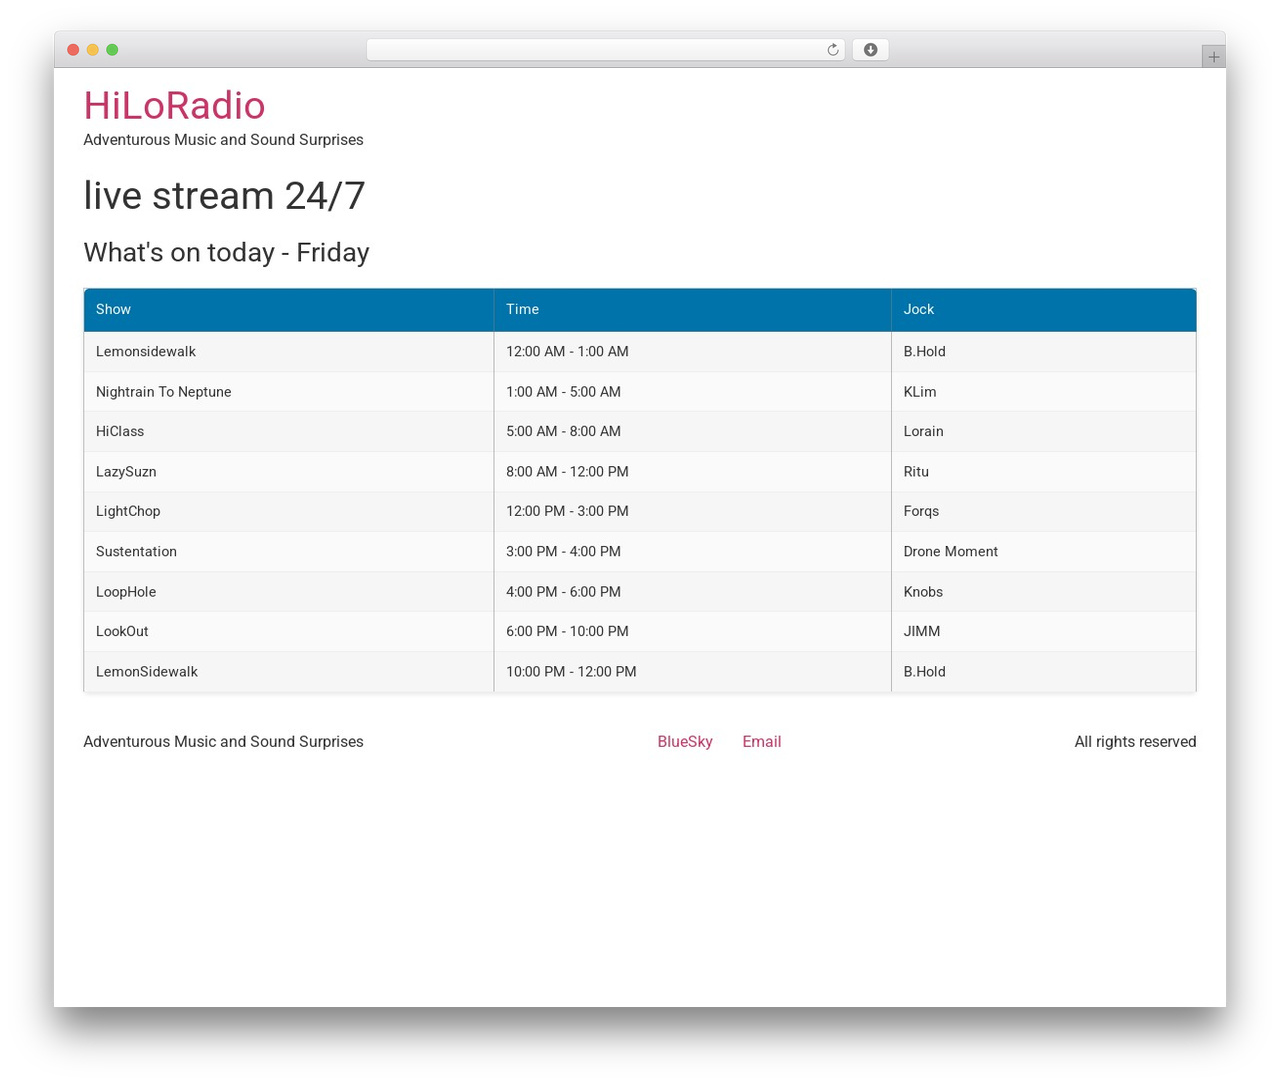This screenshot has width=1280, height=1084.
Task: Select the HiClass show cell
Action: click(289, 432)
